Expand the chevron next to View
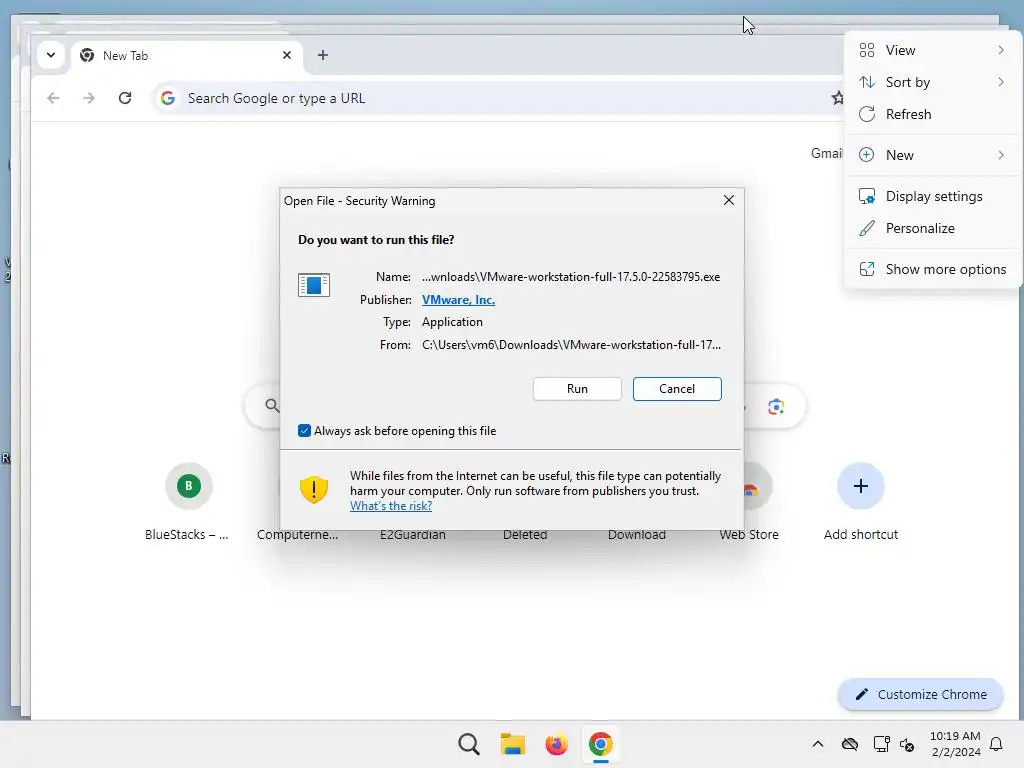This screenshot has height=768, width=1024. pos(1000,50)
